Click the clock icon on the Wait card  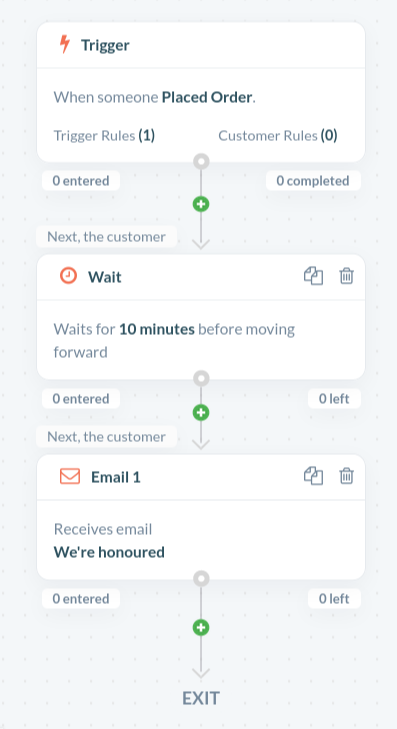point(68,276)
